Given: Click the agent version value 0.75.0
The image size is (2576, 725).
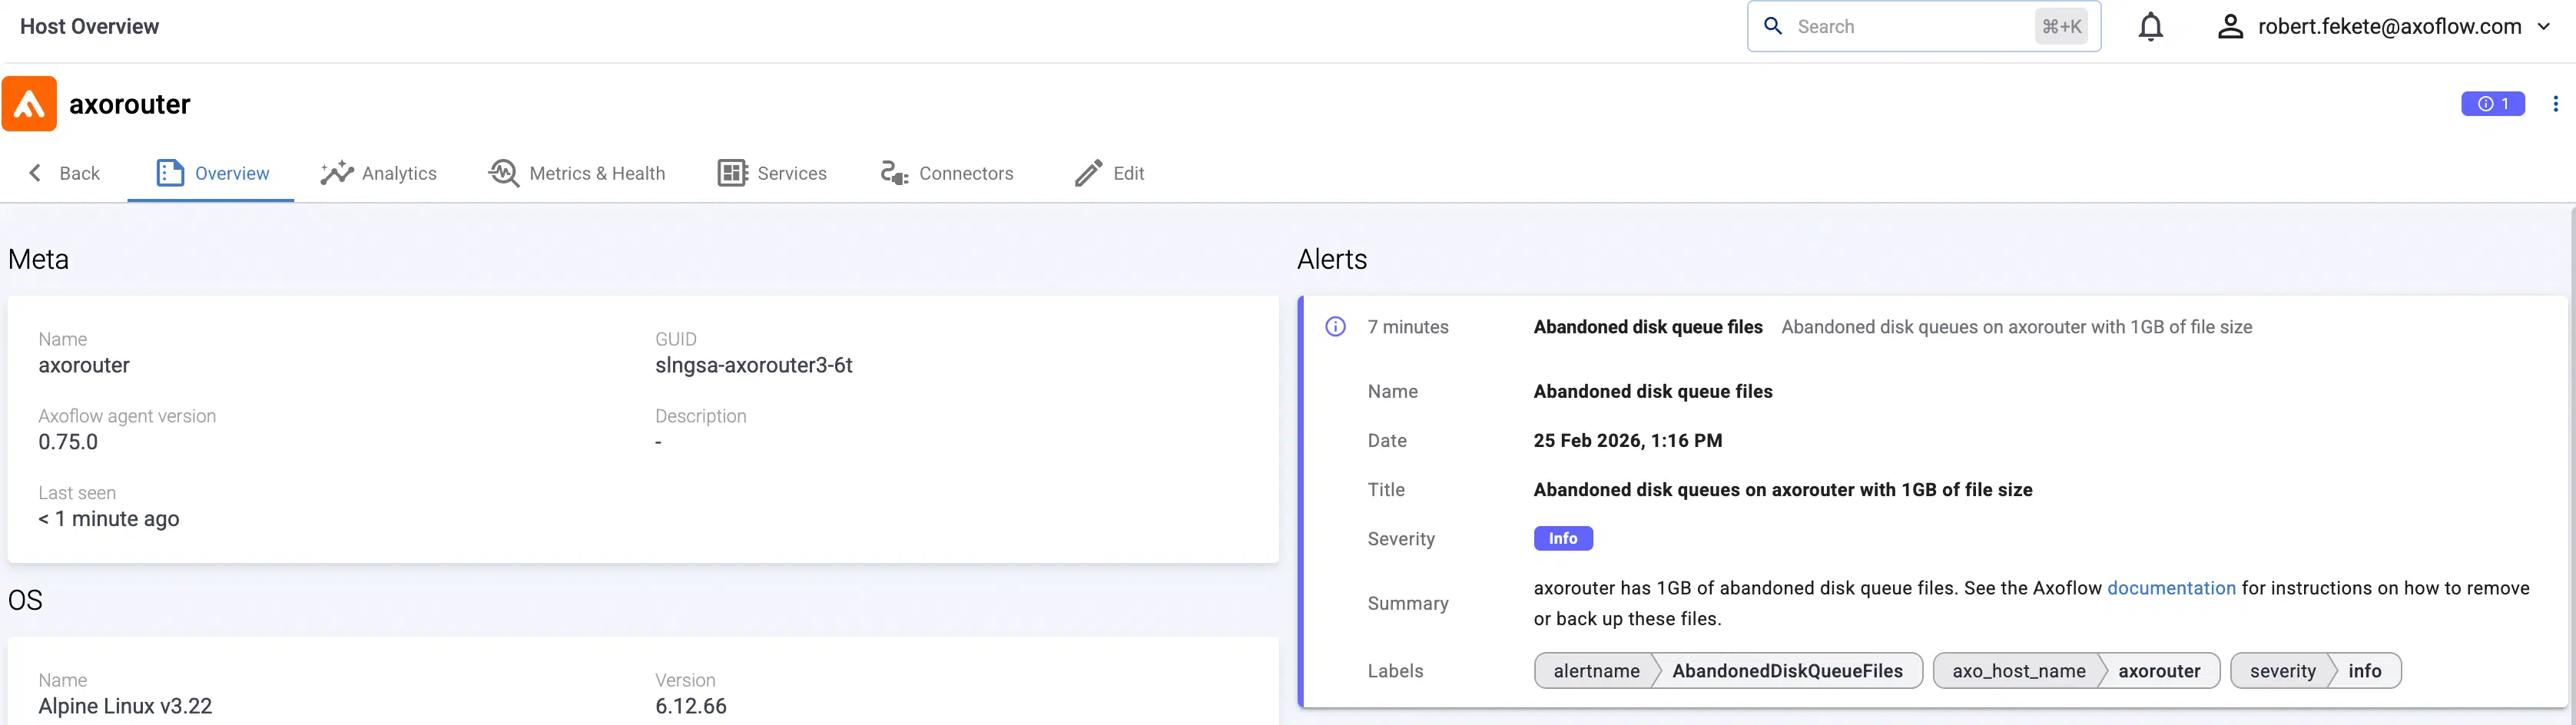Looking at the screenshot, I should [68, 442].
